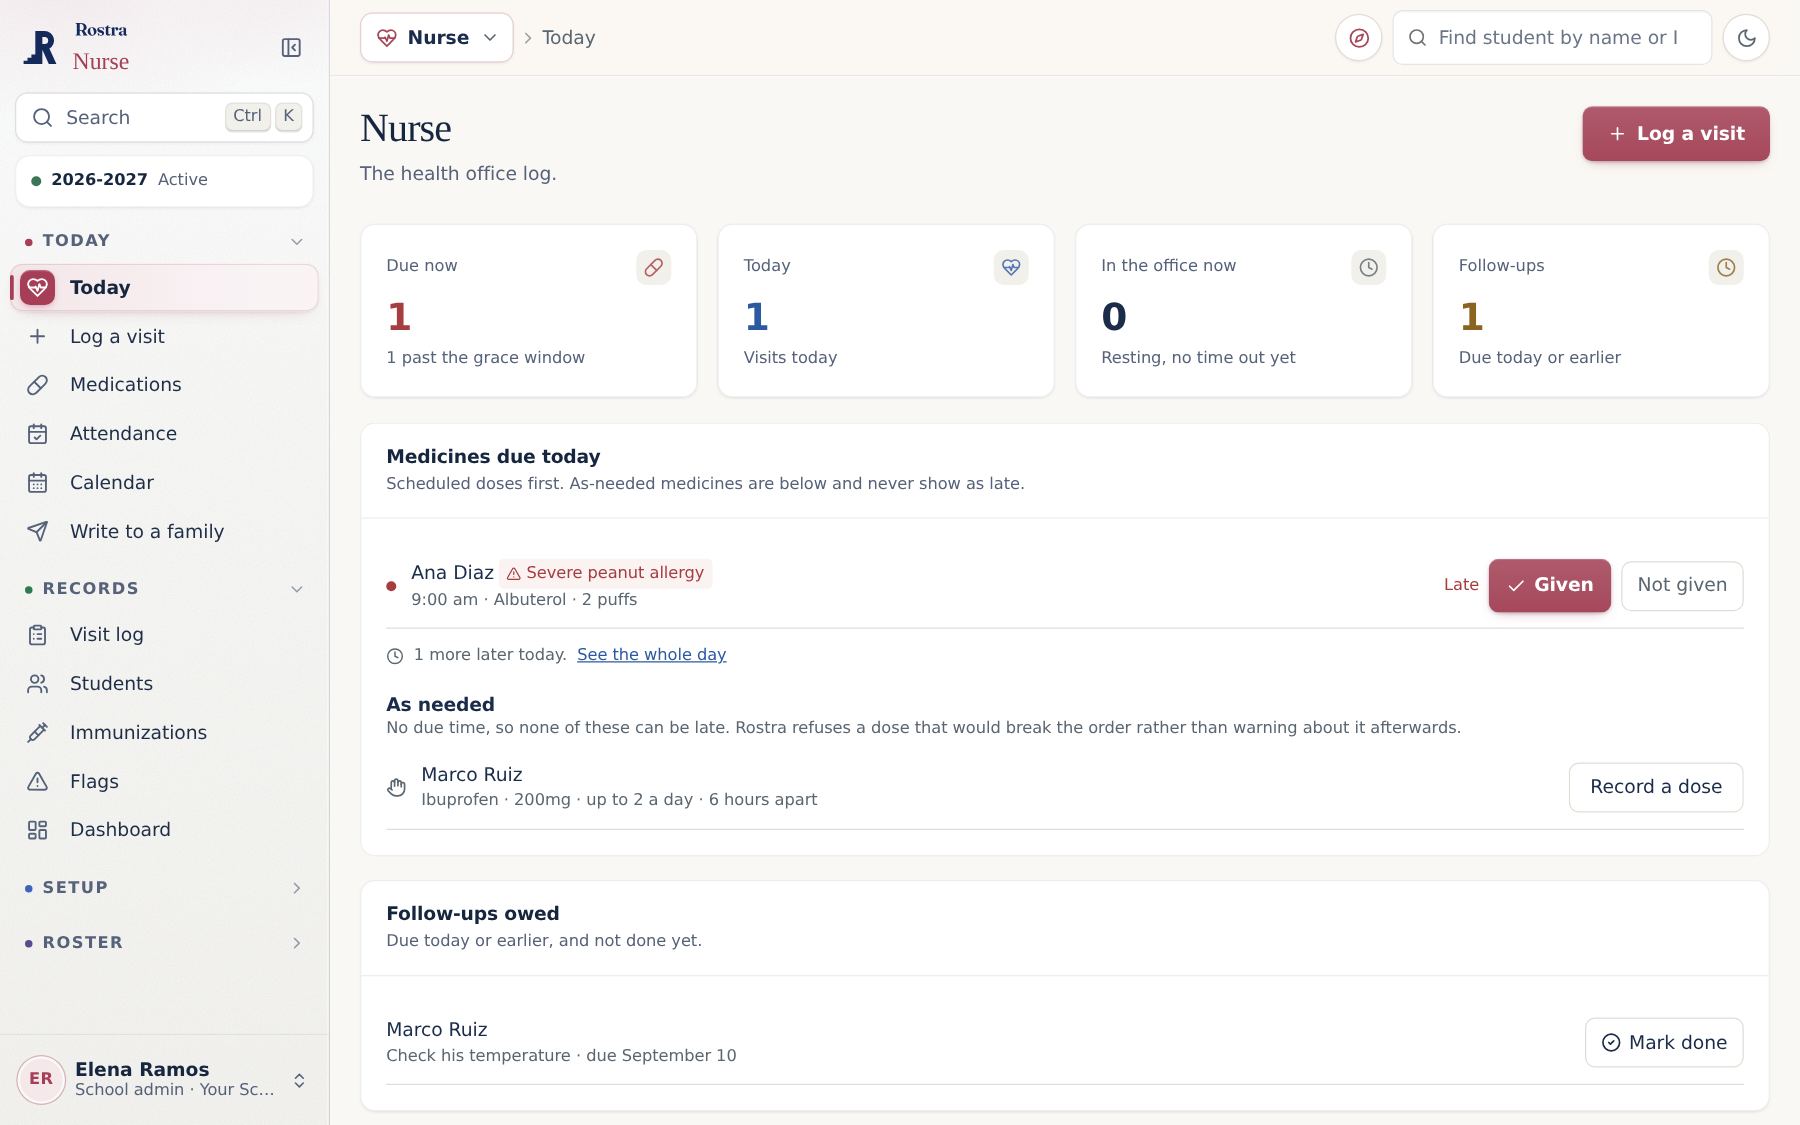
Task: Click the pill icon next to Medications
Action: (38, 385)
